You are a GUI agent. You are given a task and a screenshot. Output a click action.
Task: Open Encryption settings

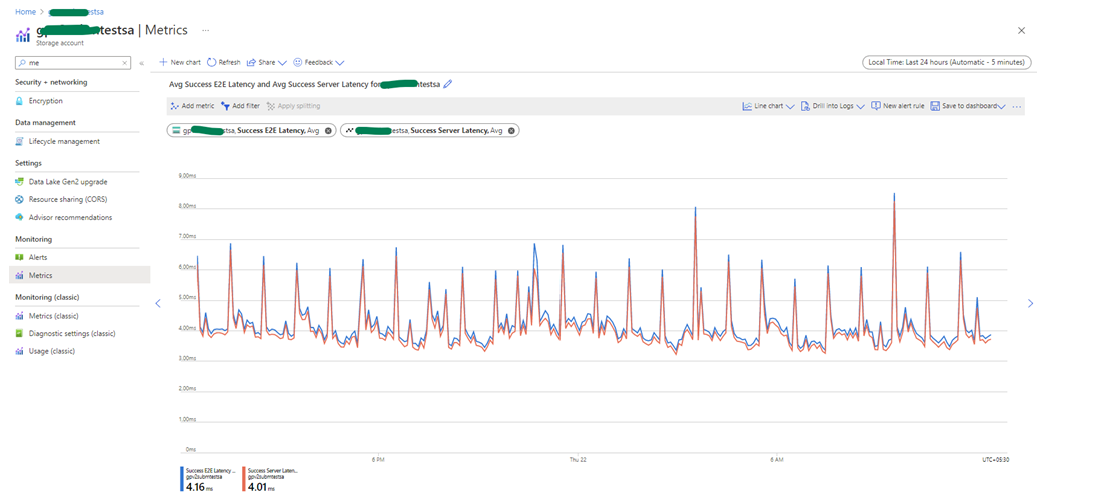click(46, 101)
